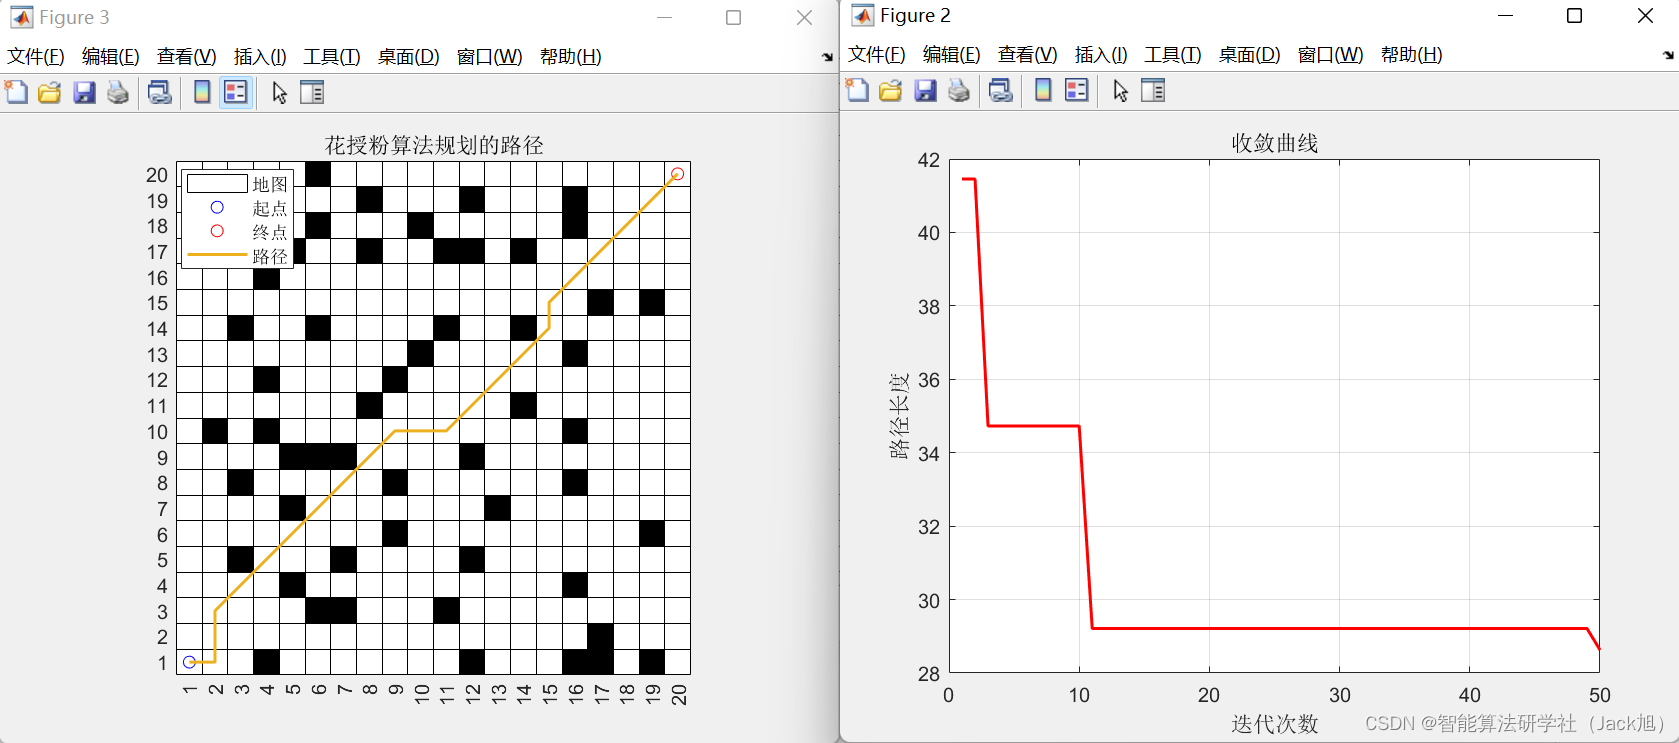This screenshot has height=743, width=1679.
Task: Click MATLAB logo in Figure 3 title bar
Action: click(21, 17)
